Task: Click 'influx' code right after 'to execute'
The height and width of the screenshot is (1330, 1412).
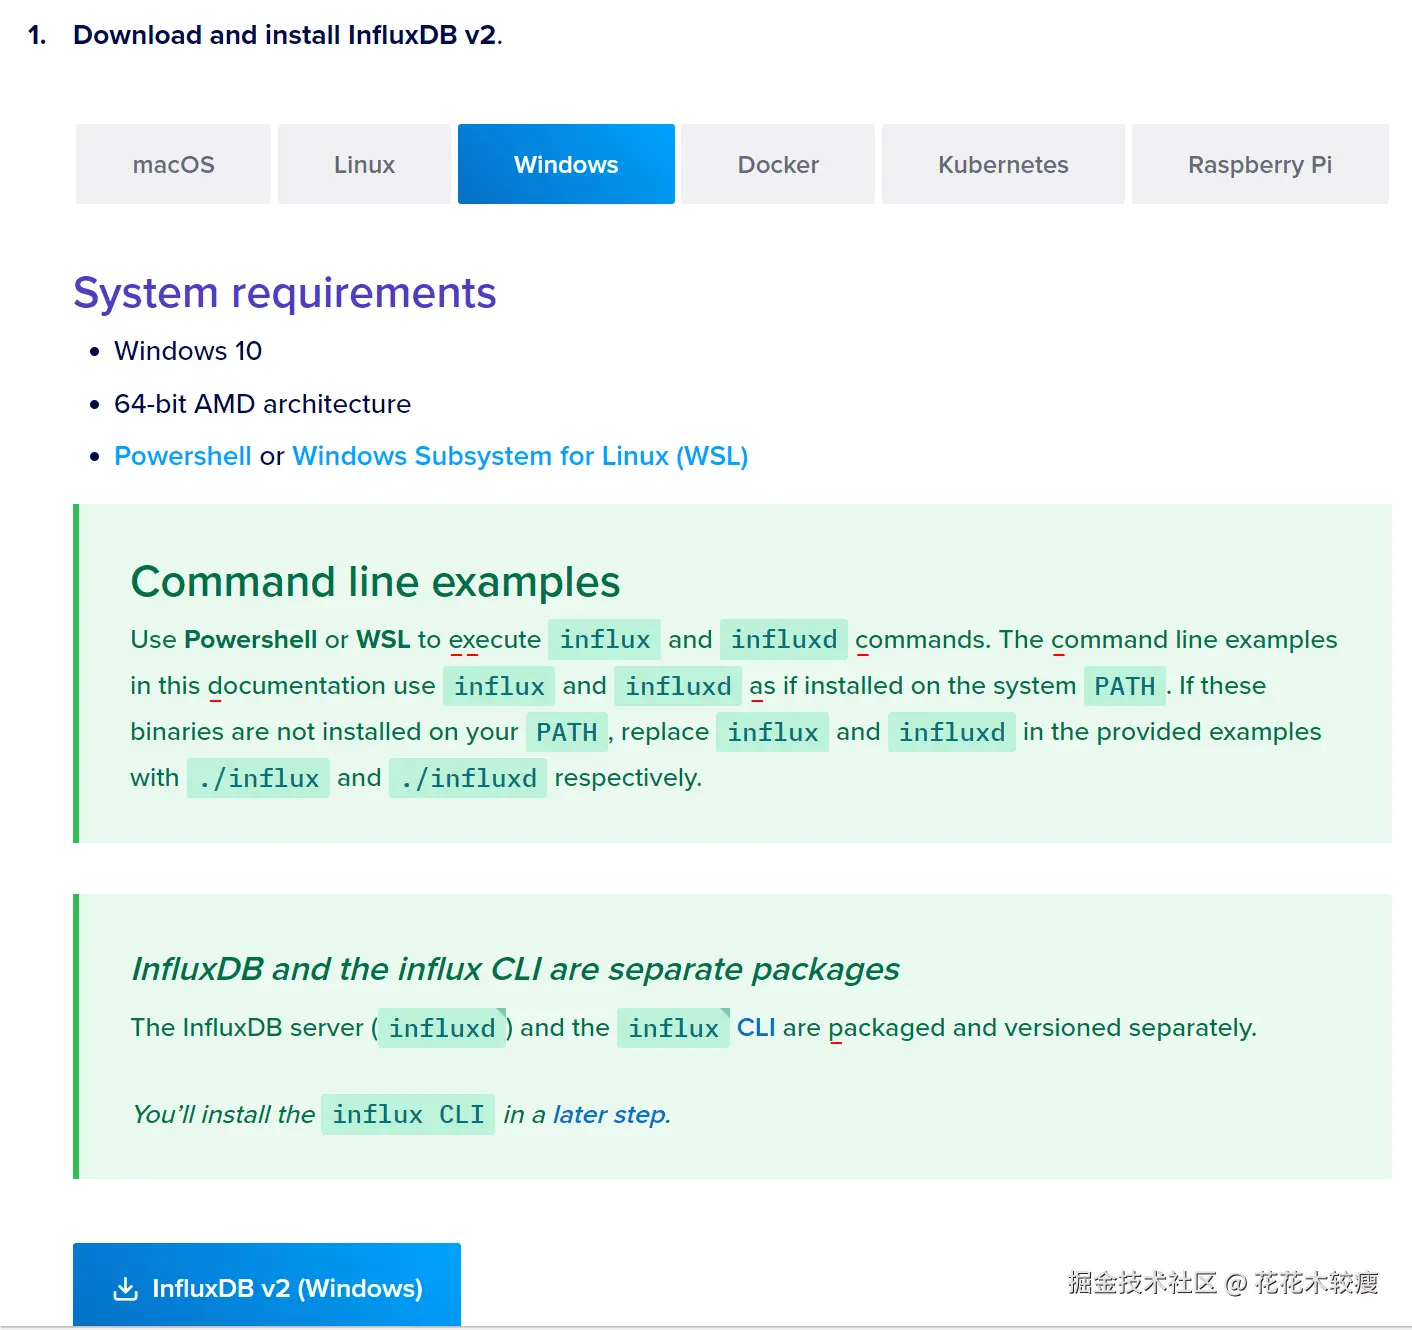Action: (604, 640)
